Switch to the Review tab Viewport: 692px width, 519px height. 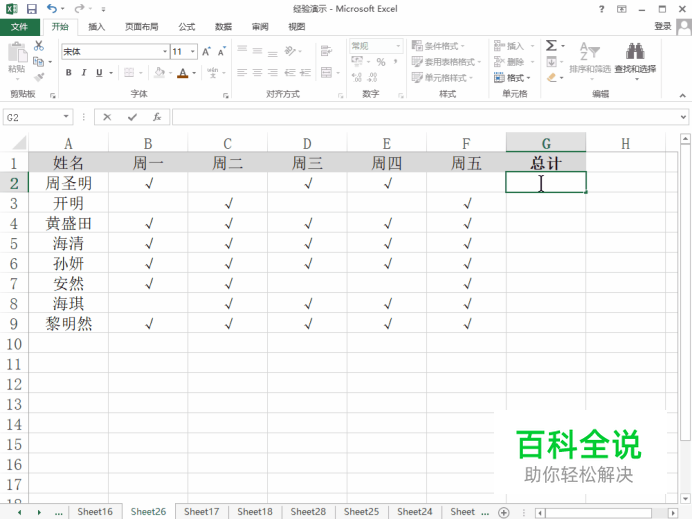[260, 27]
